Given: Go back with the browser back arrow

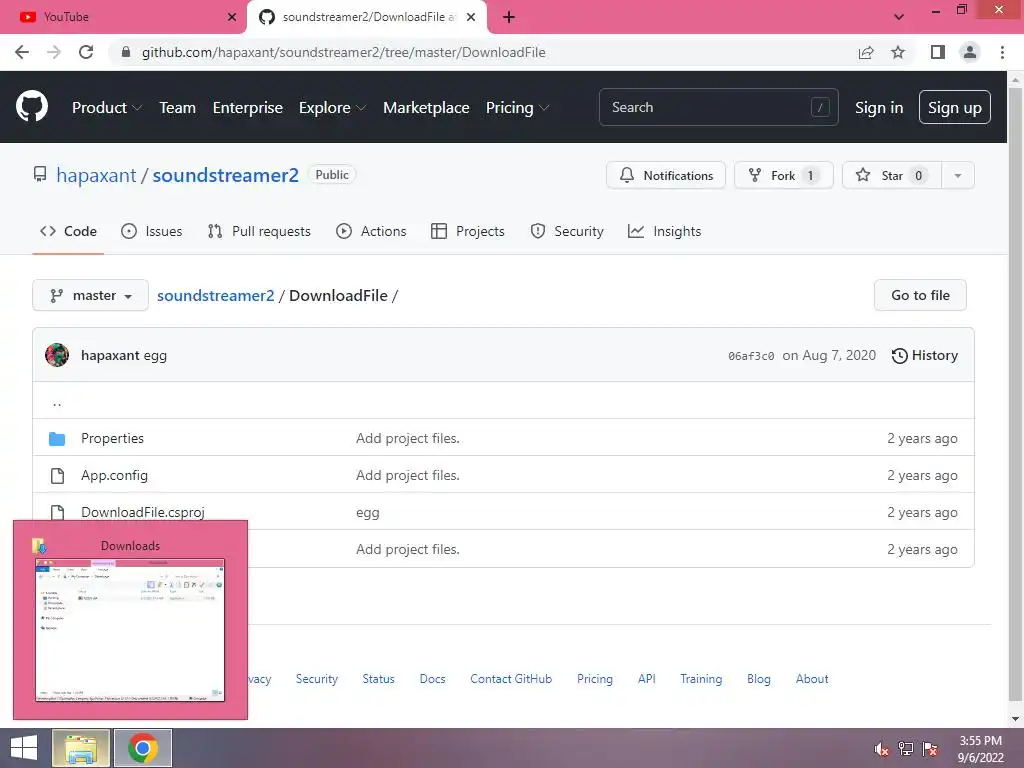Looking at the screenshot, I should [x=22, y=52].
